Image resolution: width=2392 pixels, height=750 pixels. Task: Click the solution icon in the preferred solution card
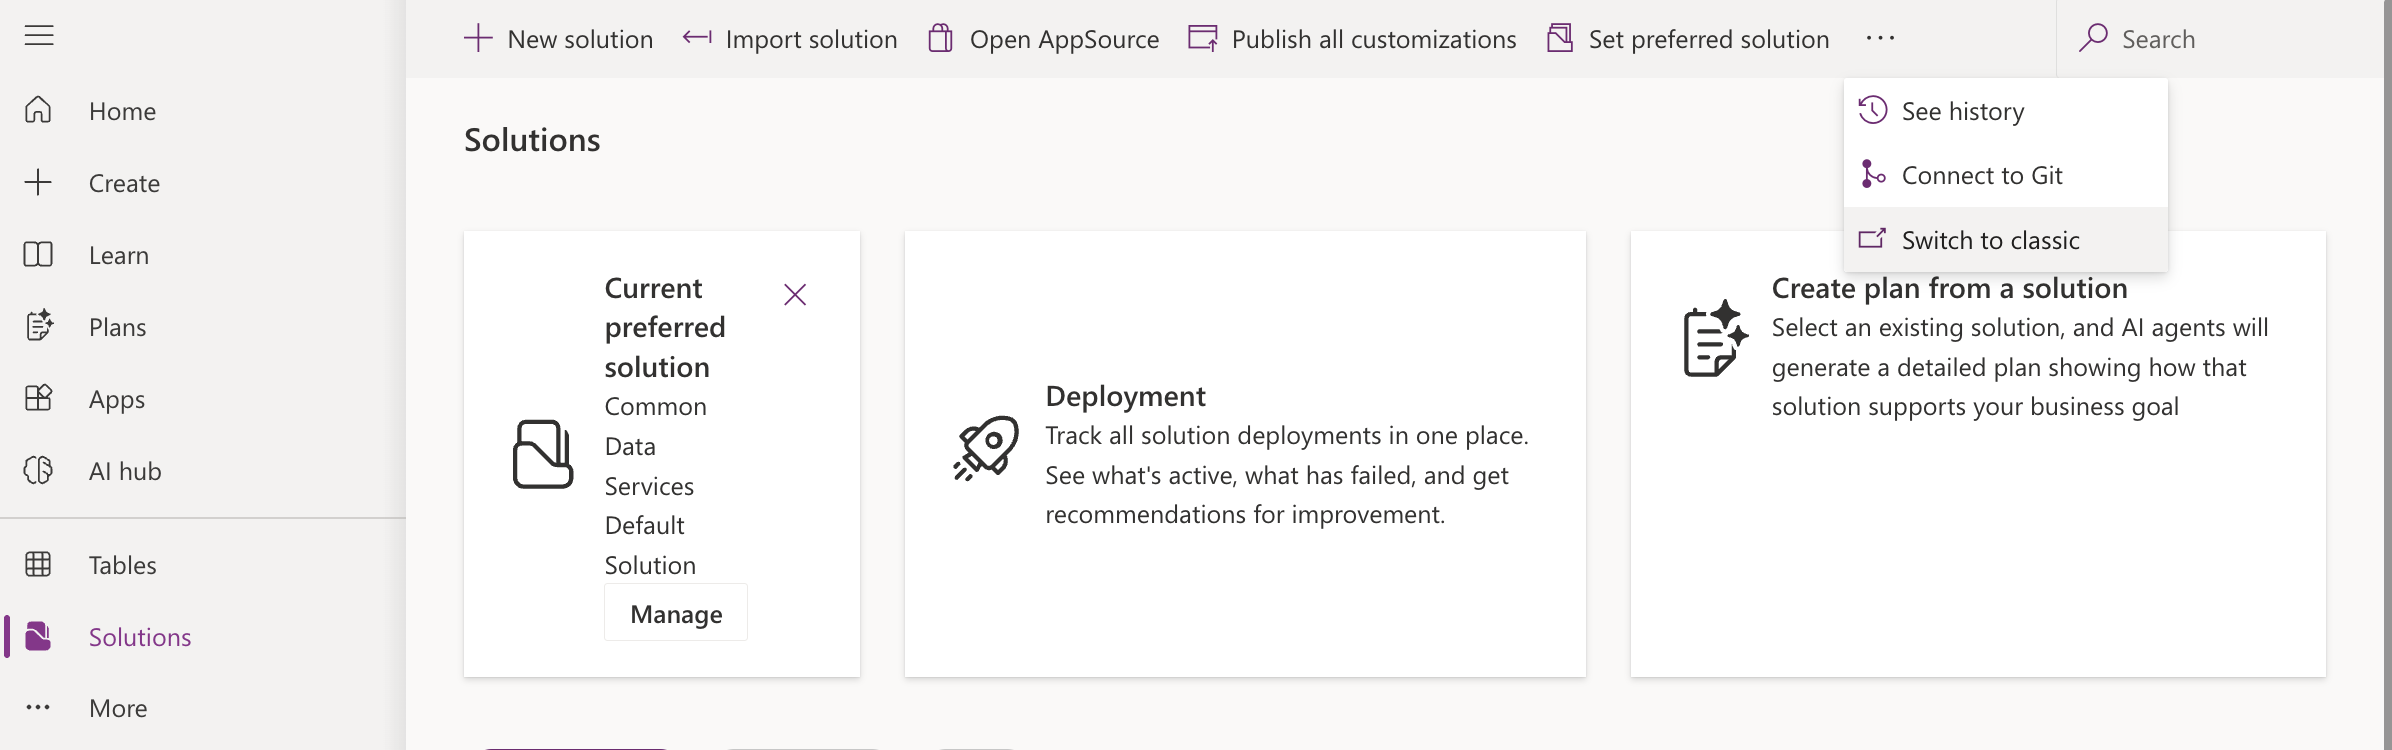point(543,454)
